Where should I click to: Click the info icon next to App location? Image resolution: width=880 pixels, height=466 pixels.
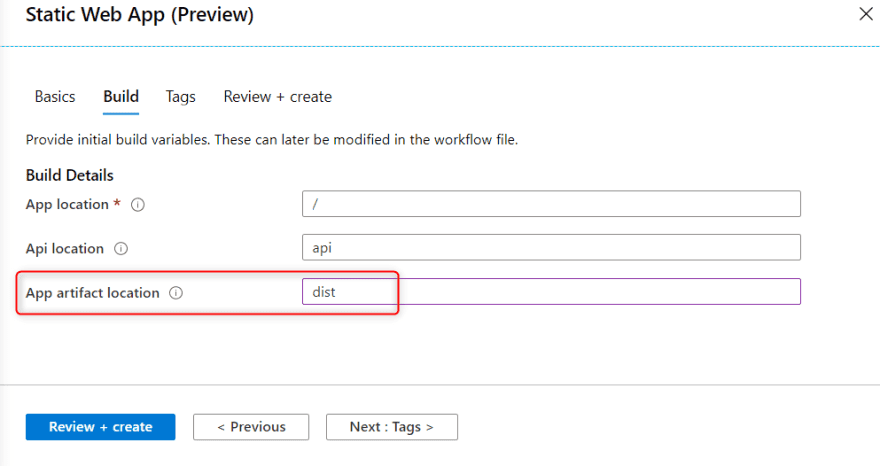[x=138, y=204]
